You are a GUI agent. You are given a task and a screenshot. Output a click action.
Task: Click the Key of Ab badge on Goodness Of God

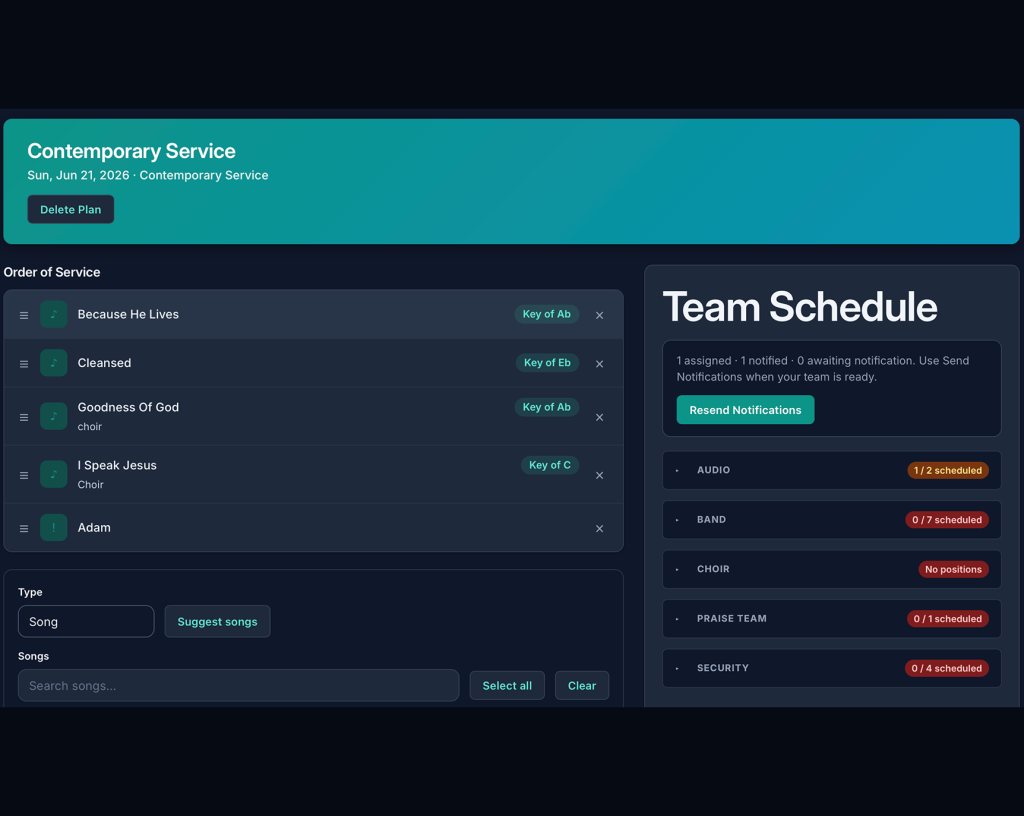547,407
